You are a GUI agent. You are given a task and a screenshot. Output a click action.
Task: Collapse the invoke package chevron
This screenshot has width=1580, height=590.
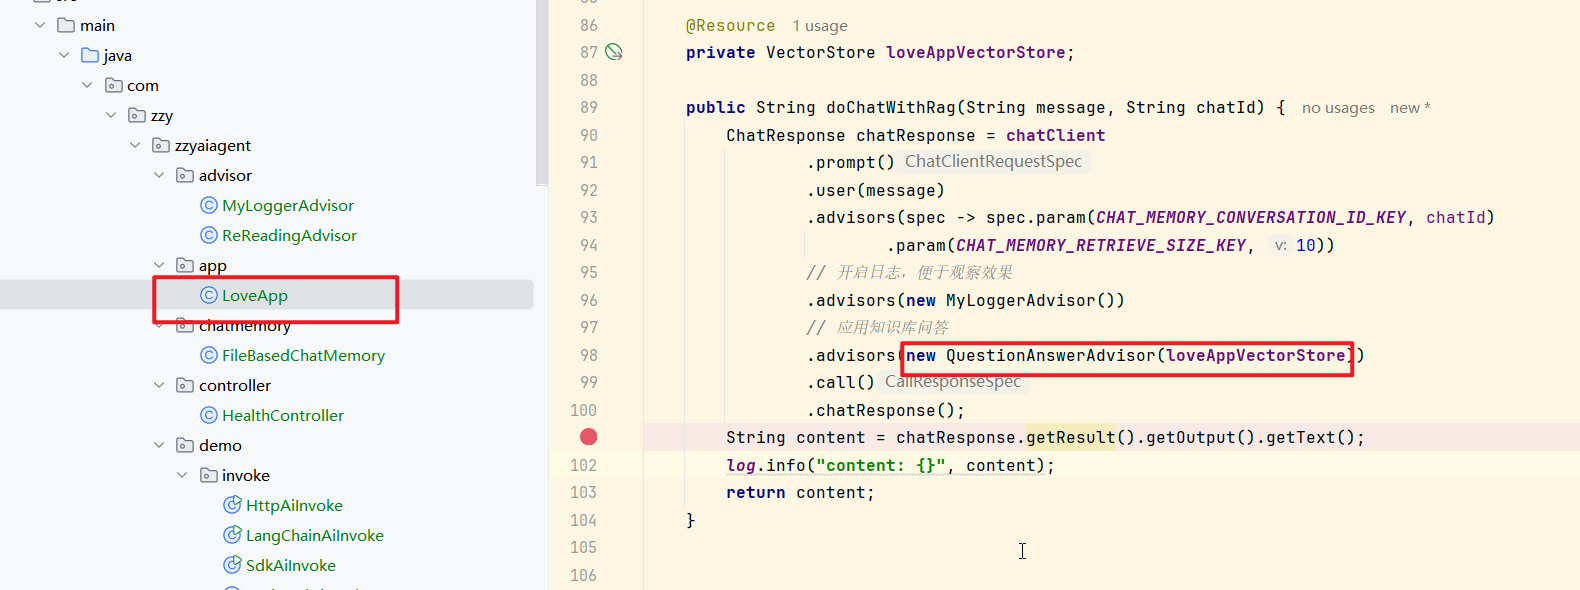182,475
